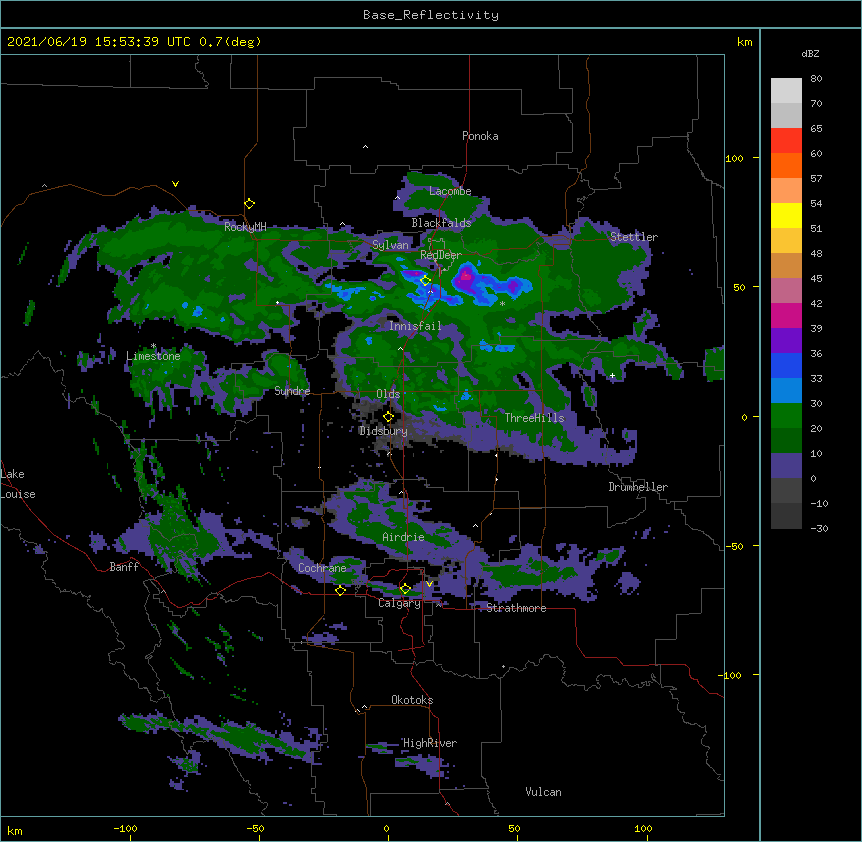Click the dBZ legend heading
This screenshot has width=862, height=842.
coord(810,53)
